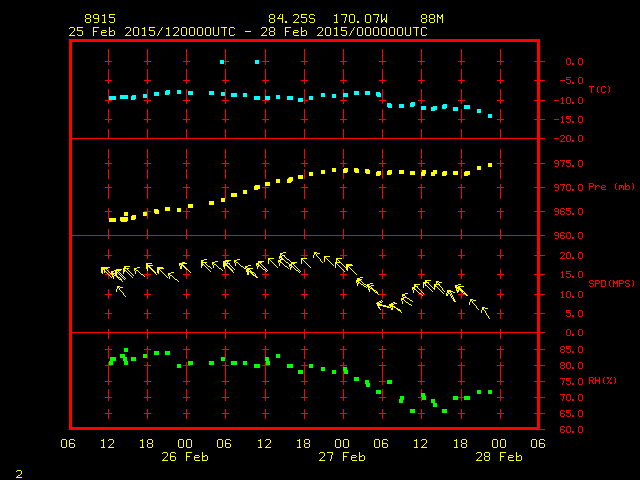
Task: Click the 965.0 pressure tick label
Action: point(569,212)
